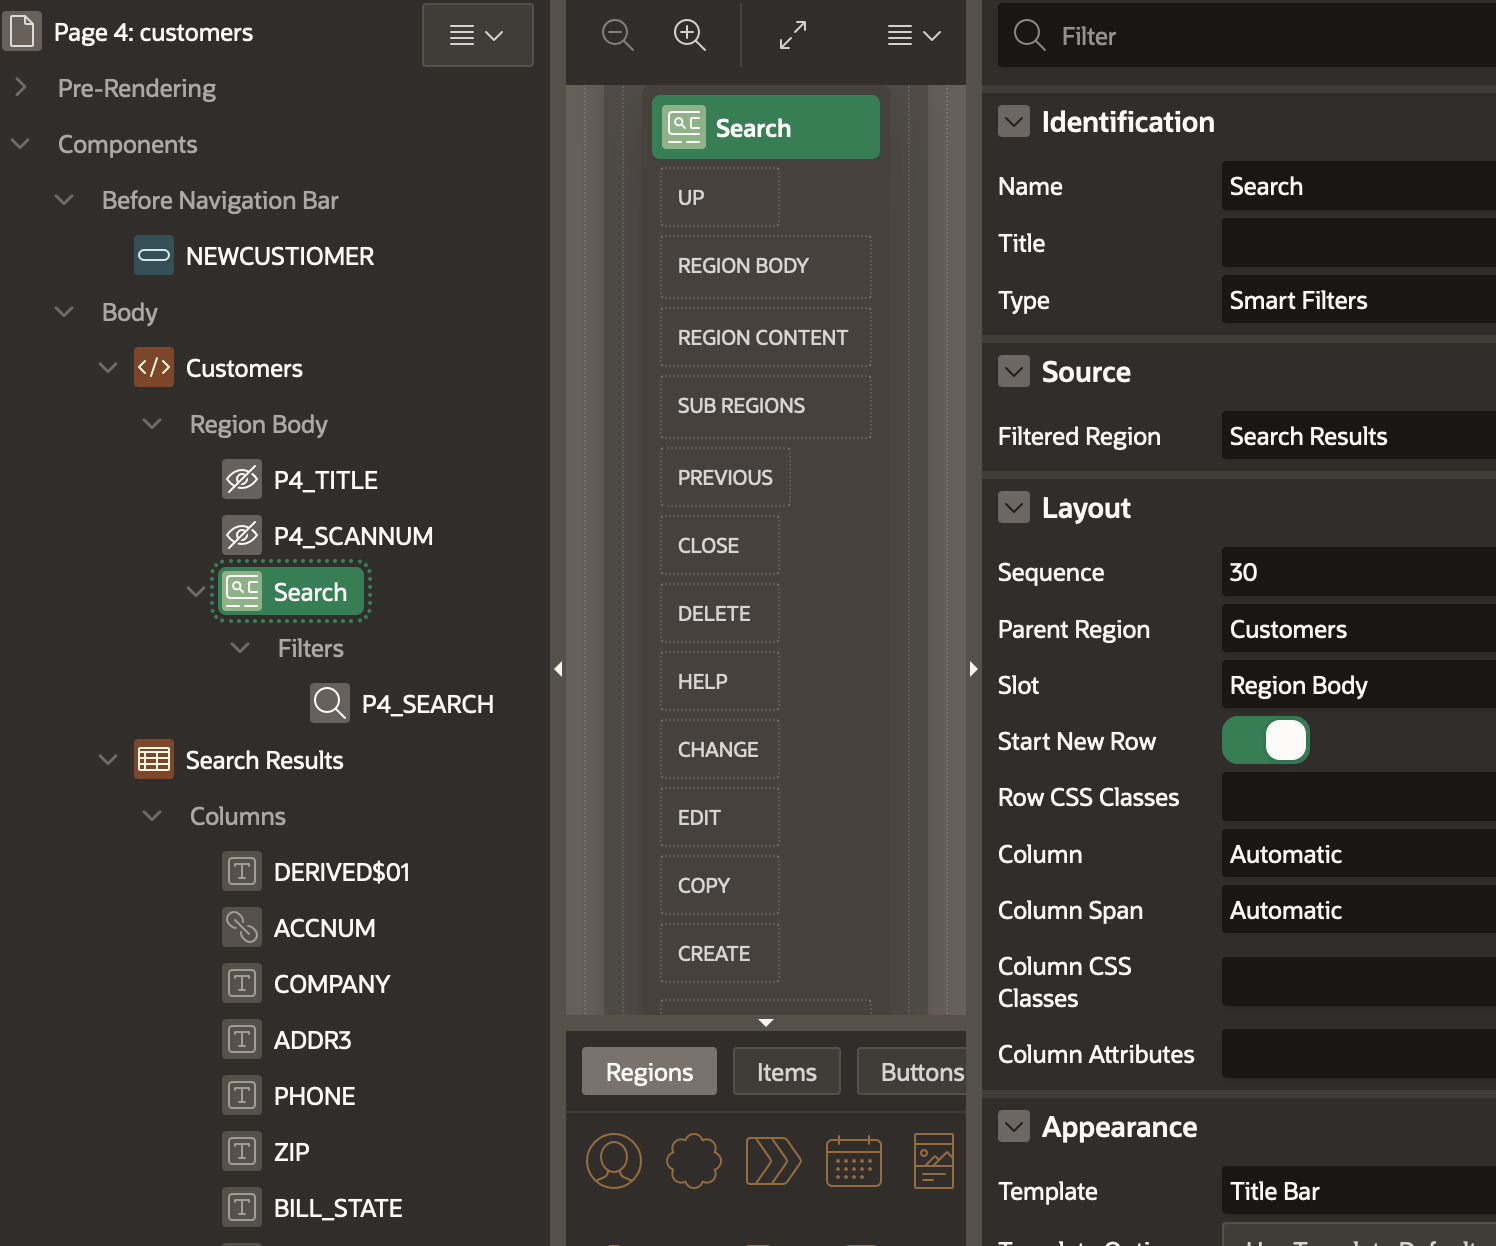Click the REGION CONTENT slot in layout
The width and height of the screenshot is (1496, 1246).
click(x=764, y=338)
